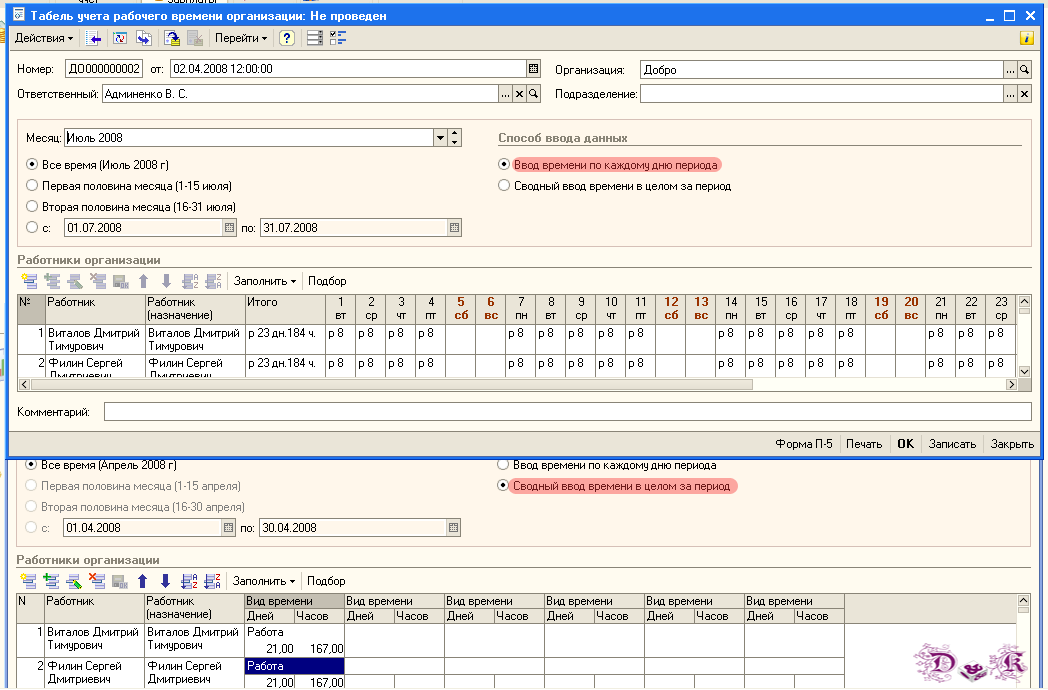Screen dimensions: 1048x690
Task: Click the checklist settings icon in top toolbar
Action: point(338,38)
